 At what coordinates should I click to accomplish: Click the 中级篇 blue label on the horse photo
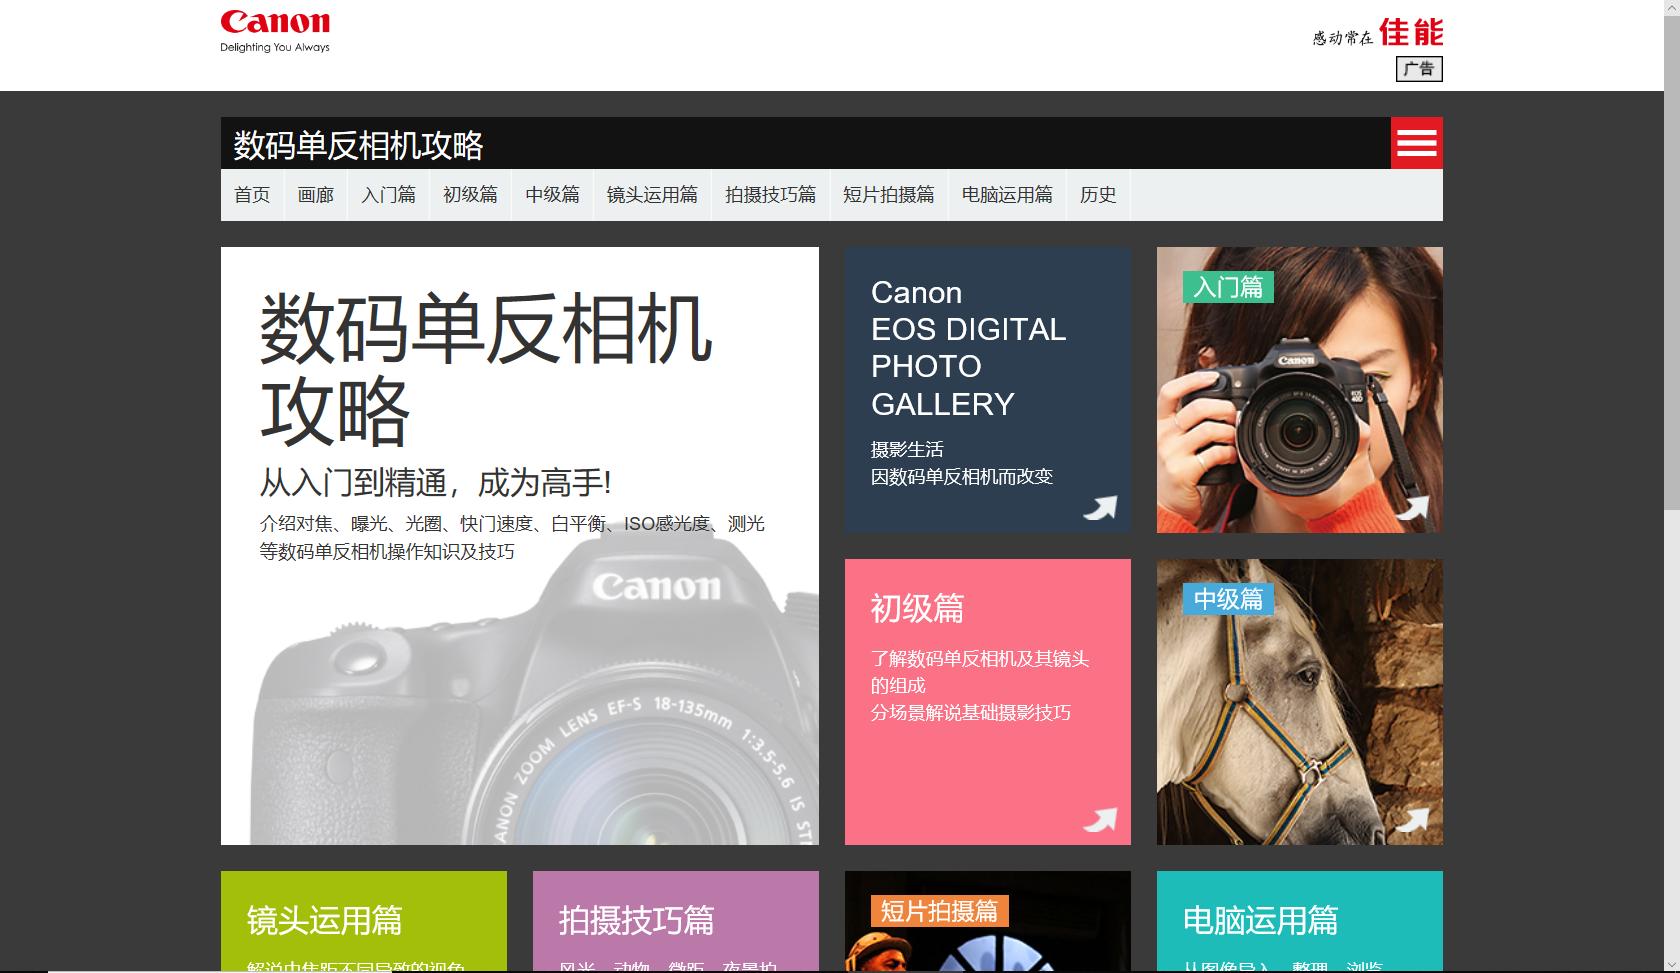pyautogui.click(x=1228, y=599)
